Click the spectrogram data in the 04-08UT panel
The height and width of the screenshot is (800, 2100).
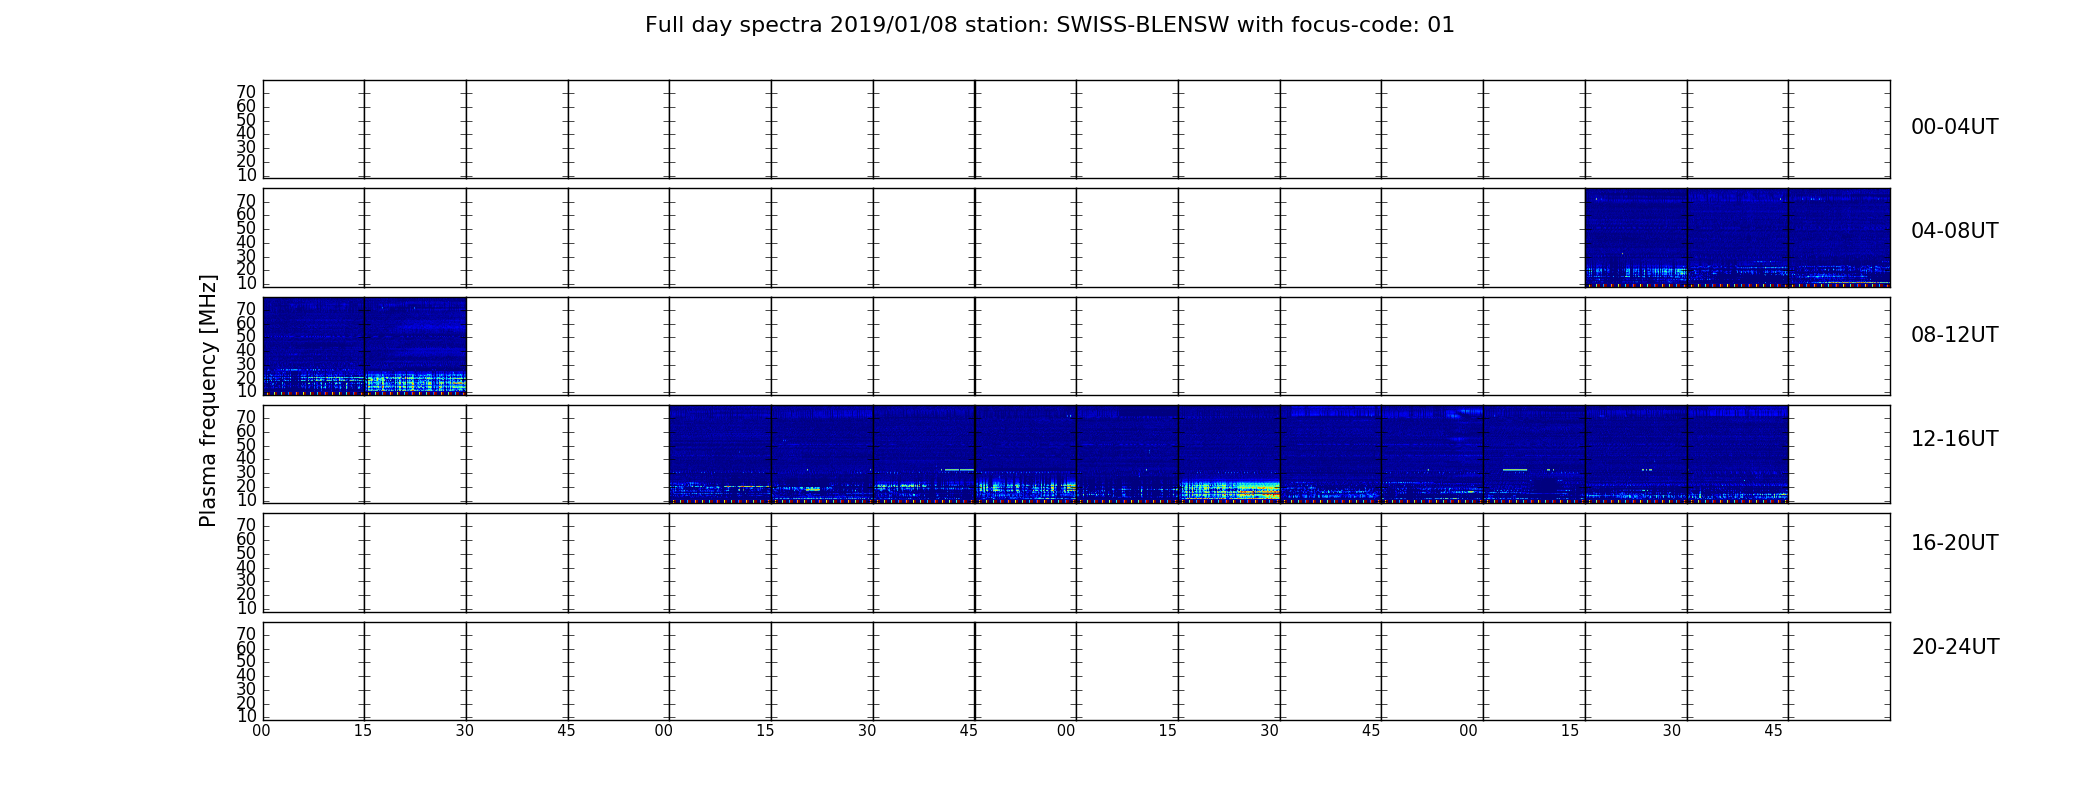(1737, 238)
